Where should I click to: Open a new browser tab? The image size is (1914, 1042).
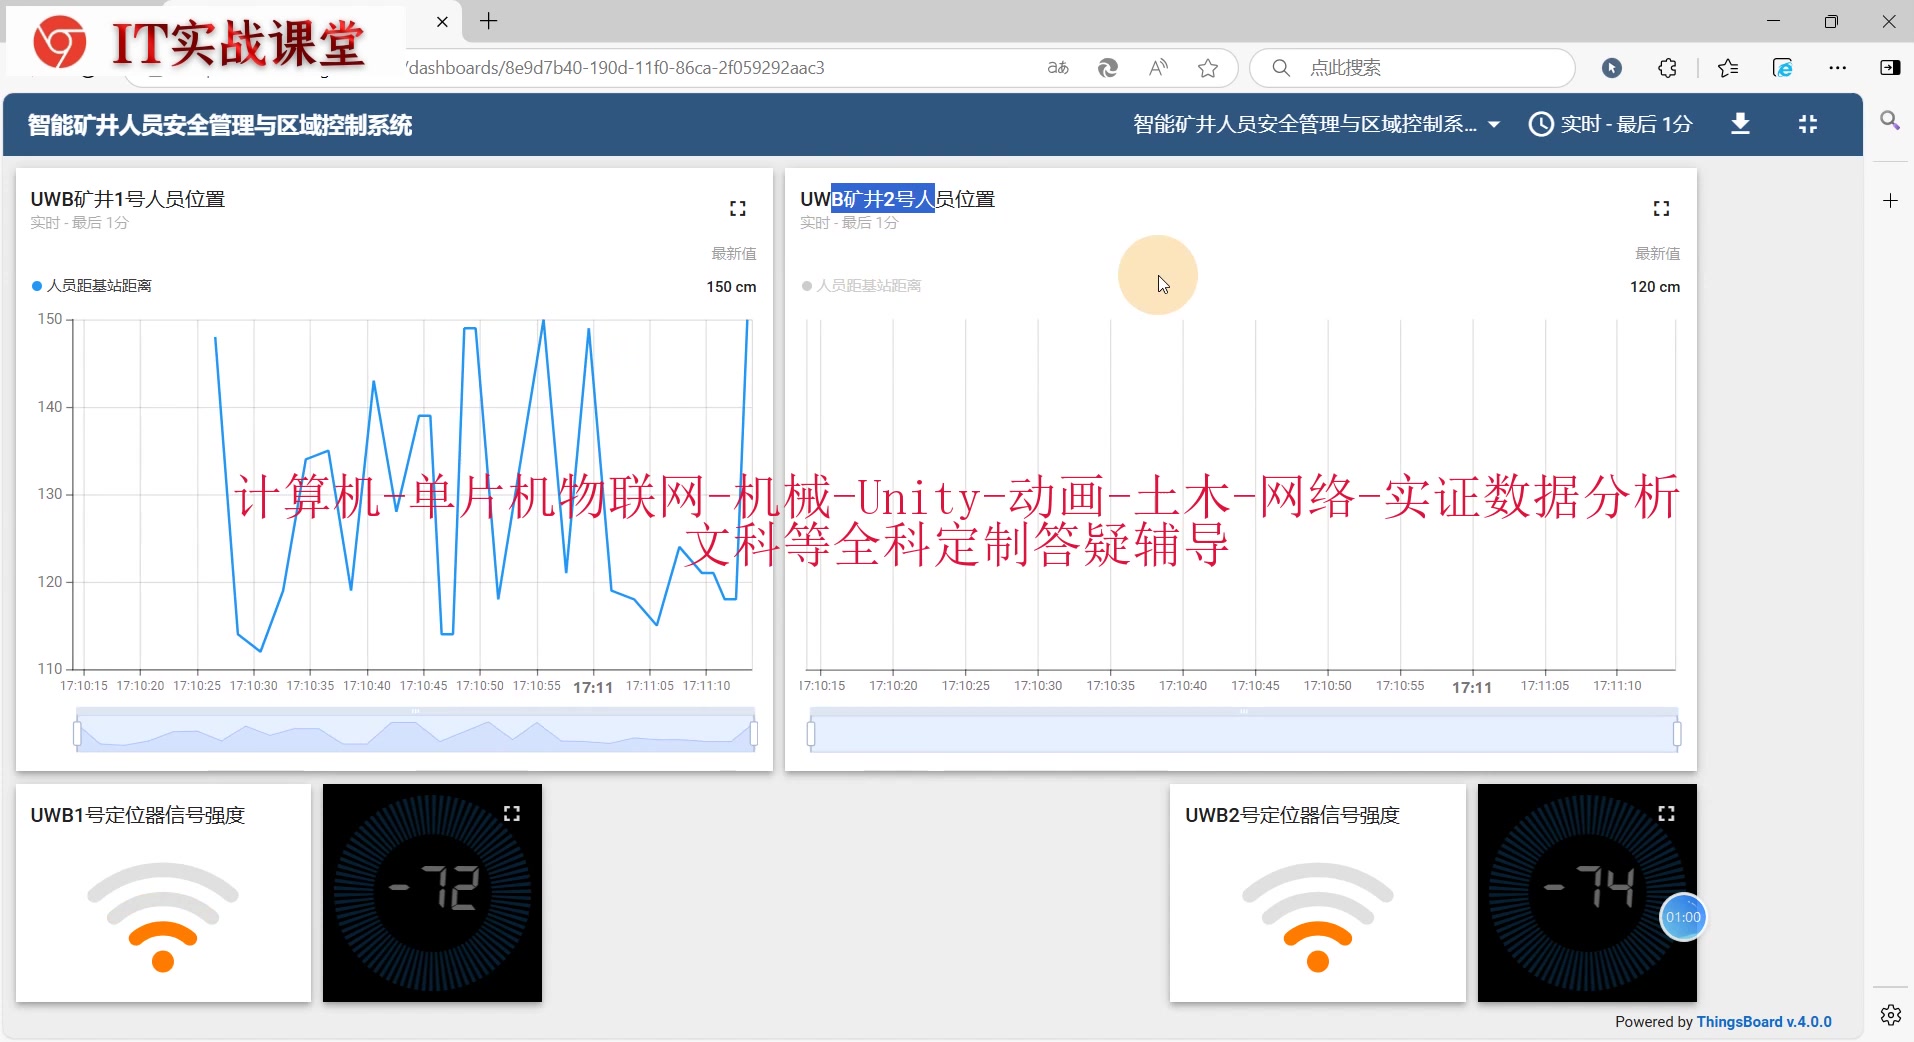point(489,21)
